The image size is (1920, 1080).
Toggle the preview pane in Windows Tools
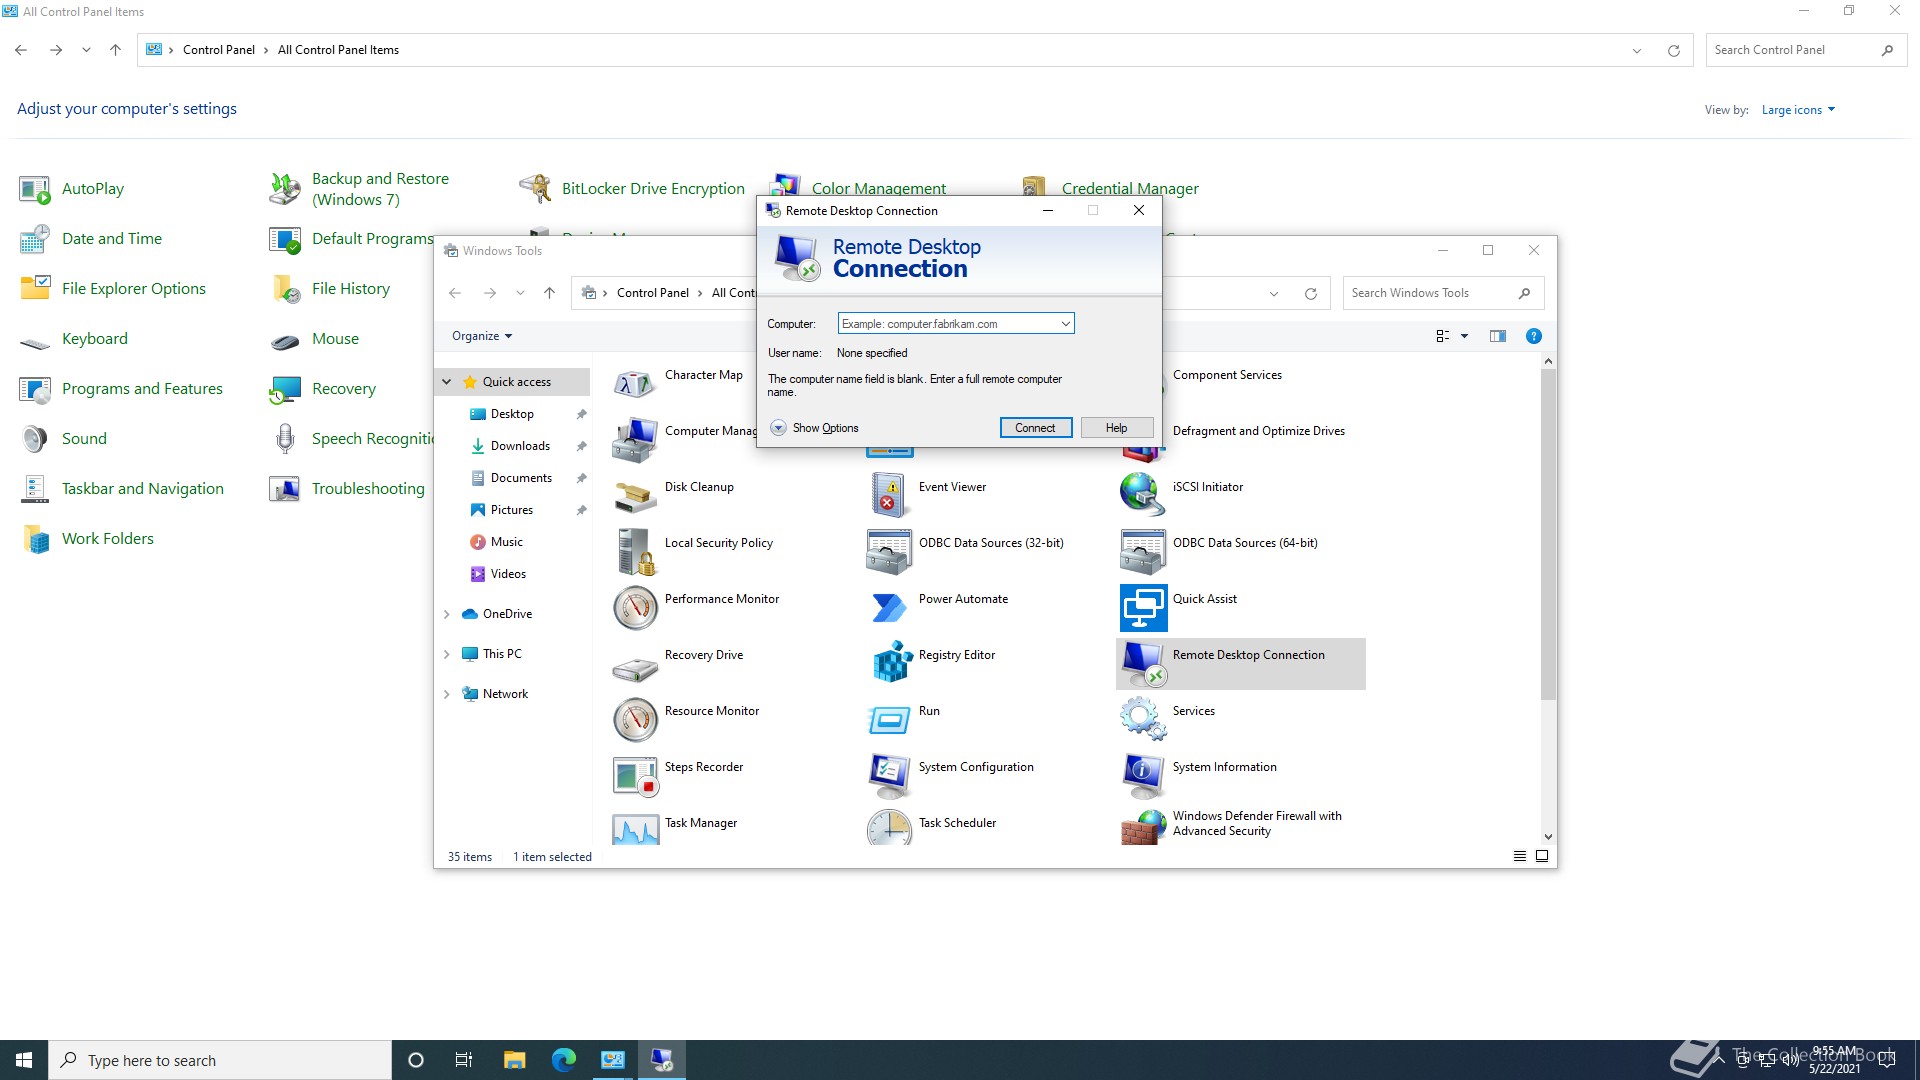[x=1497, y=336]
